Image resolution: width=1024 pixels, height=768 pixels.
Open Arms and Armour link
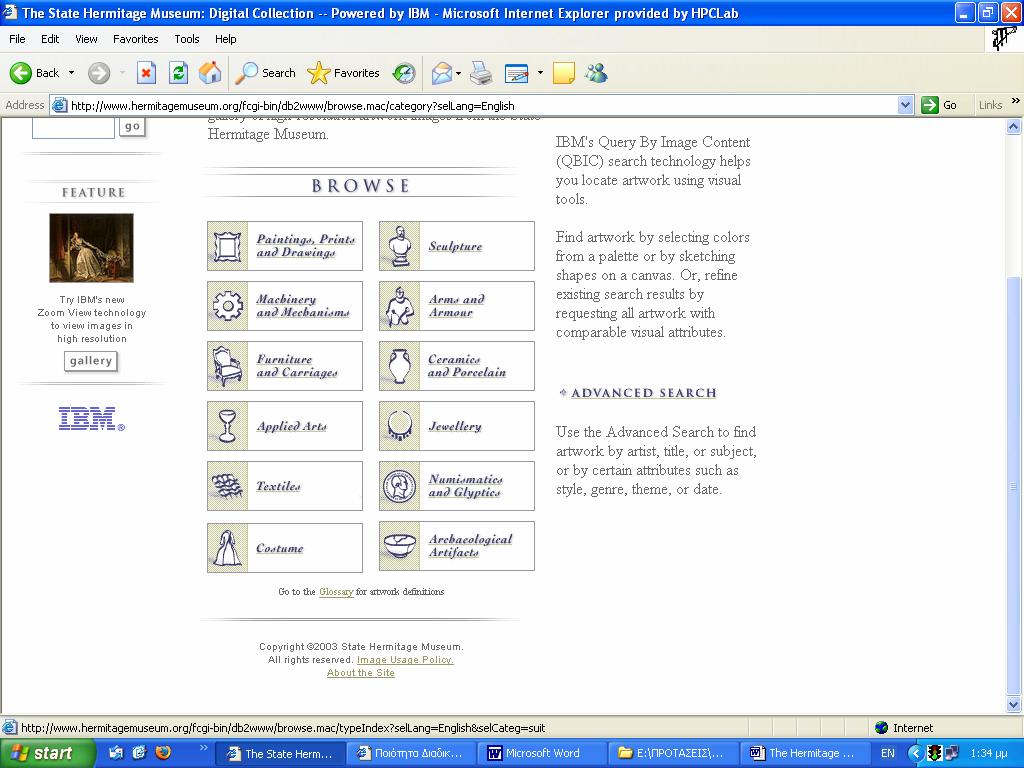click(x=456, y=306)
